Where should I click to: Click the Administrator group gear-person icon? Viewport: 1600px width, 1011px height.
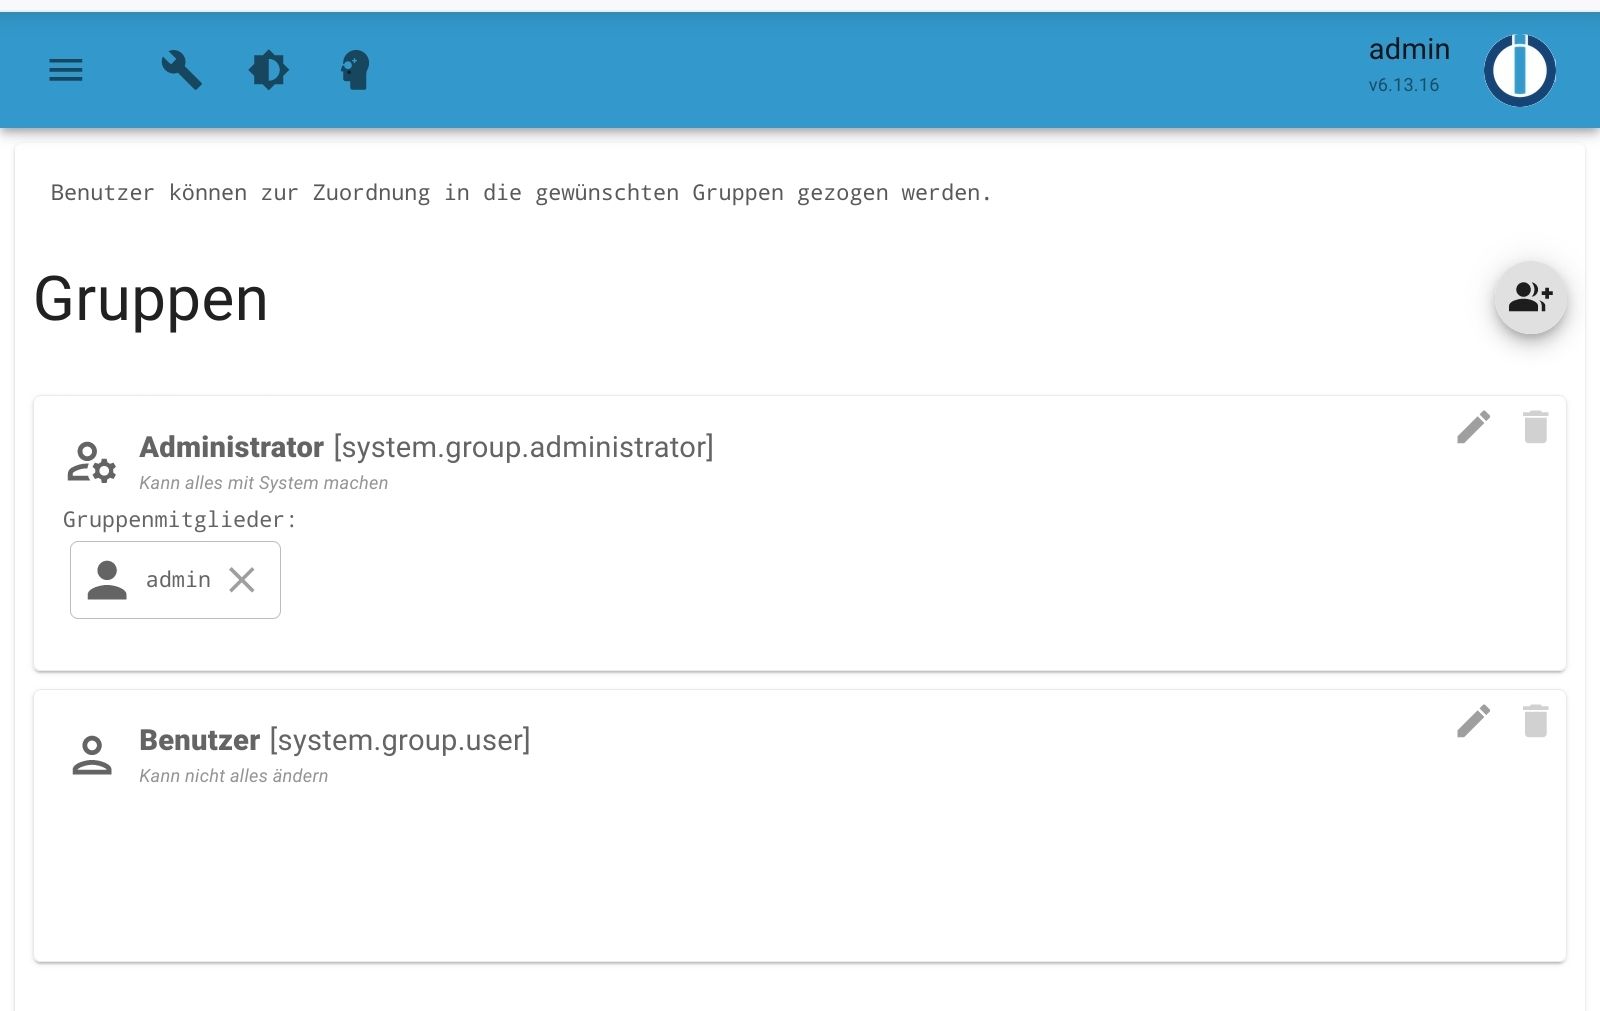(91, 462)
